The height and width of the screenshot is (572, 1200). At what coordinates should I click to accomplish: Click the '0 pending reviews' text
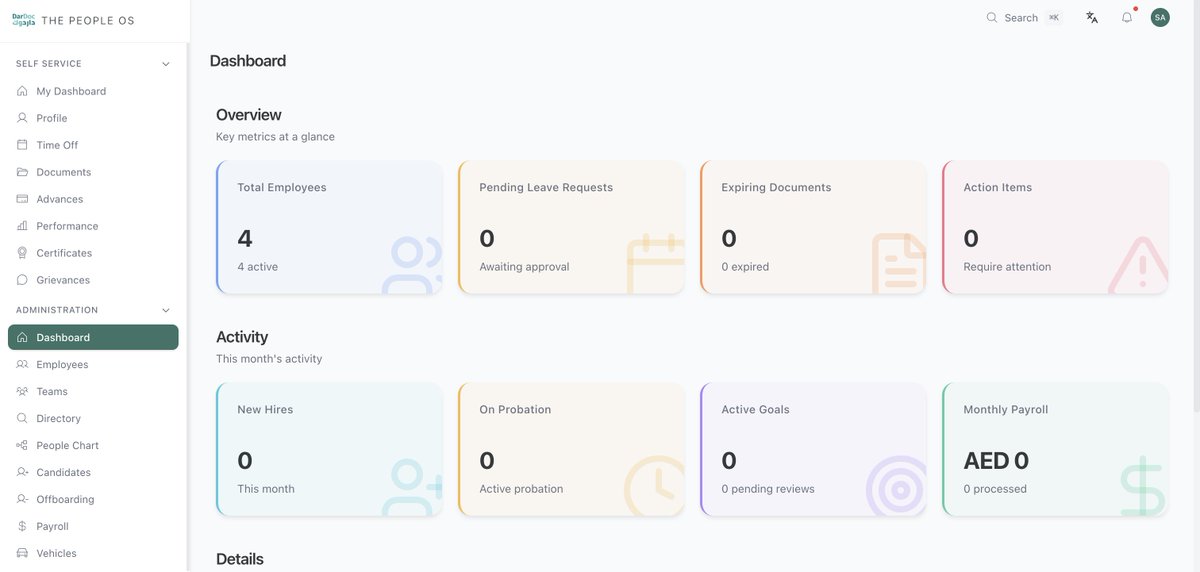(x=768, y=489)
